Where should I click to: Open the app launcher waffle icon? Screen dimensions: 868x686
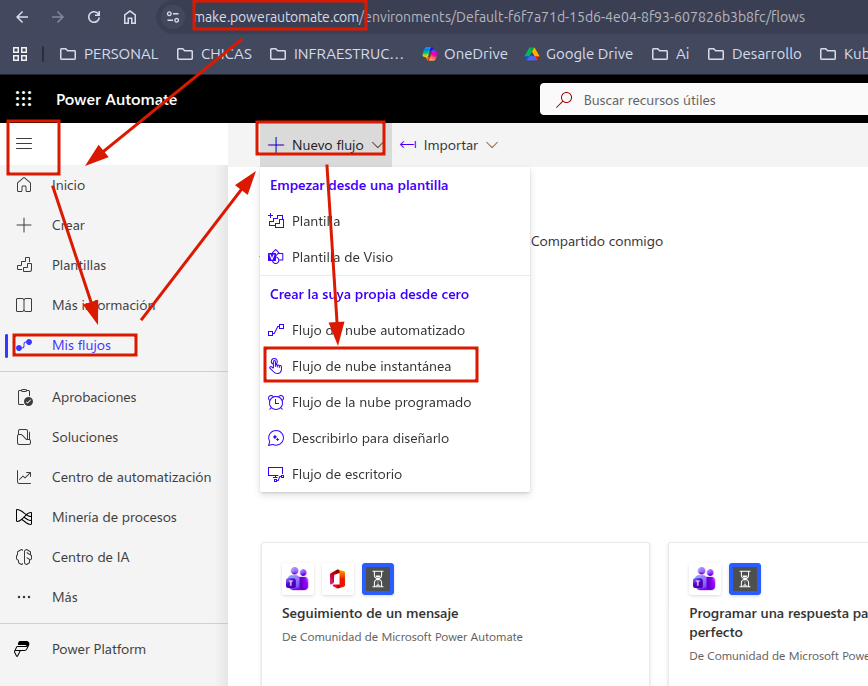[x=24, y=99]
